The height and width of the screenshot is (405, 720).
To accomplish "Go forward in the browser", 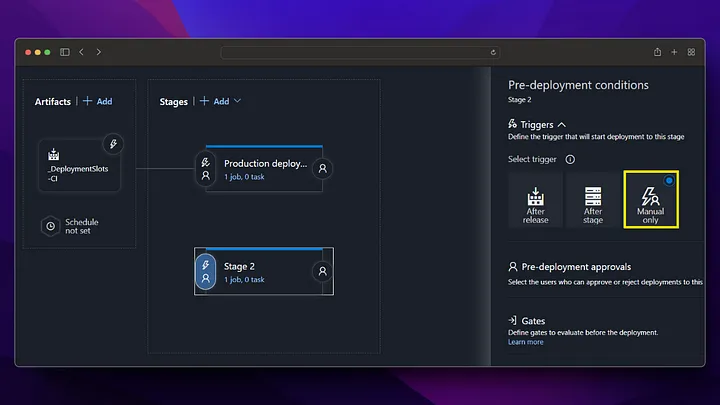I will 98,52.
